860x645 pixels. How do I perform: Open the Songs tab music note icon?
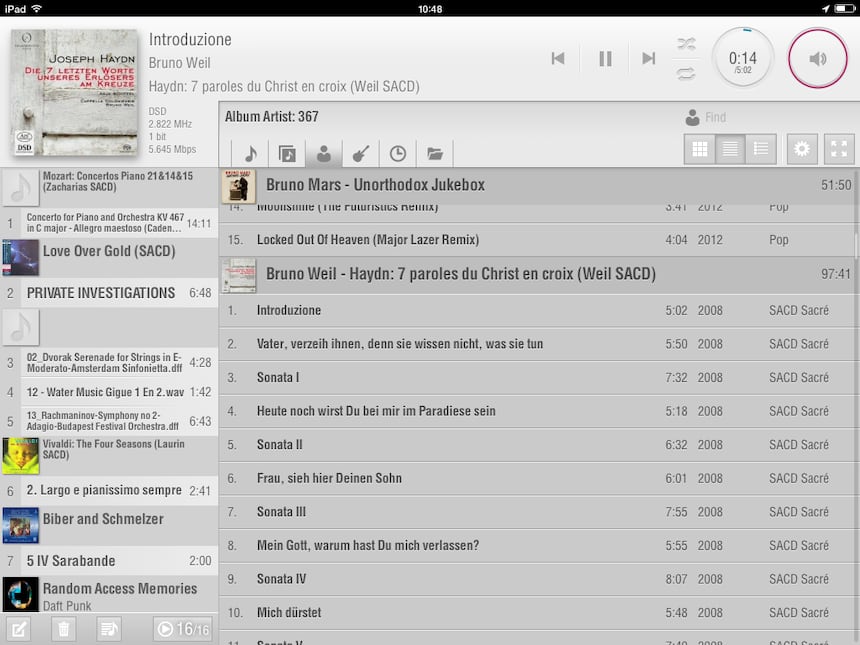point(250,154)
